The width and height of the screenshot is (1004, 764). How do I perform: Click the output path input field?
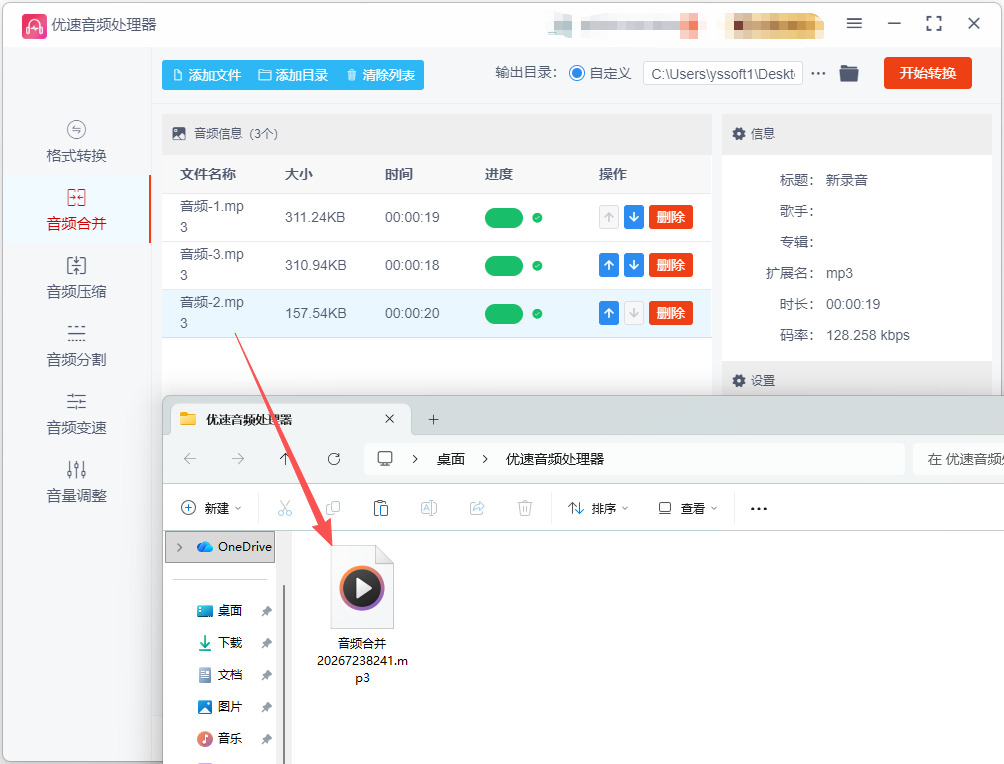click(722, 74)
